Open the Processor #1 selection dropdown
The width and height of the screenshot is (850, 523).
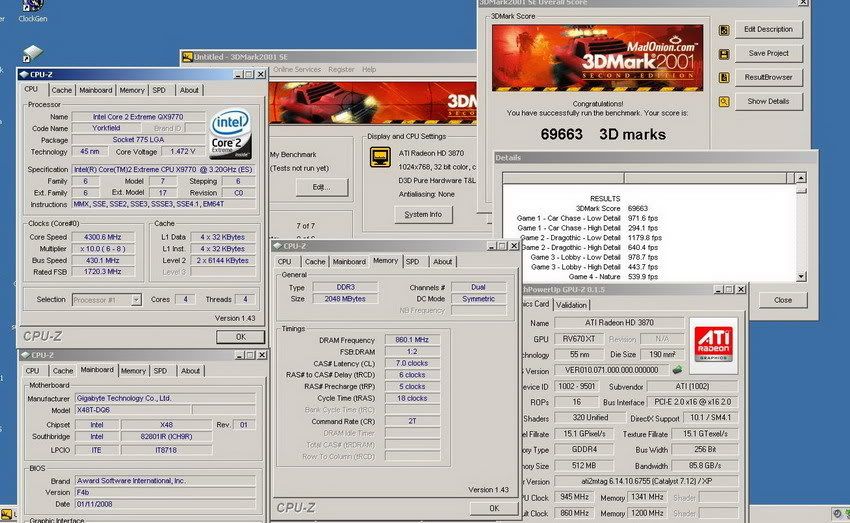pyautogui.click(x=106, y=299)
